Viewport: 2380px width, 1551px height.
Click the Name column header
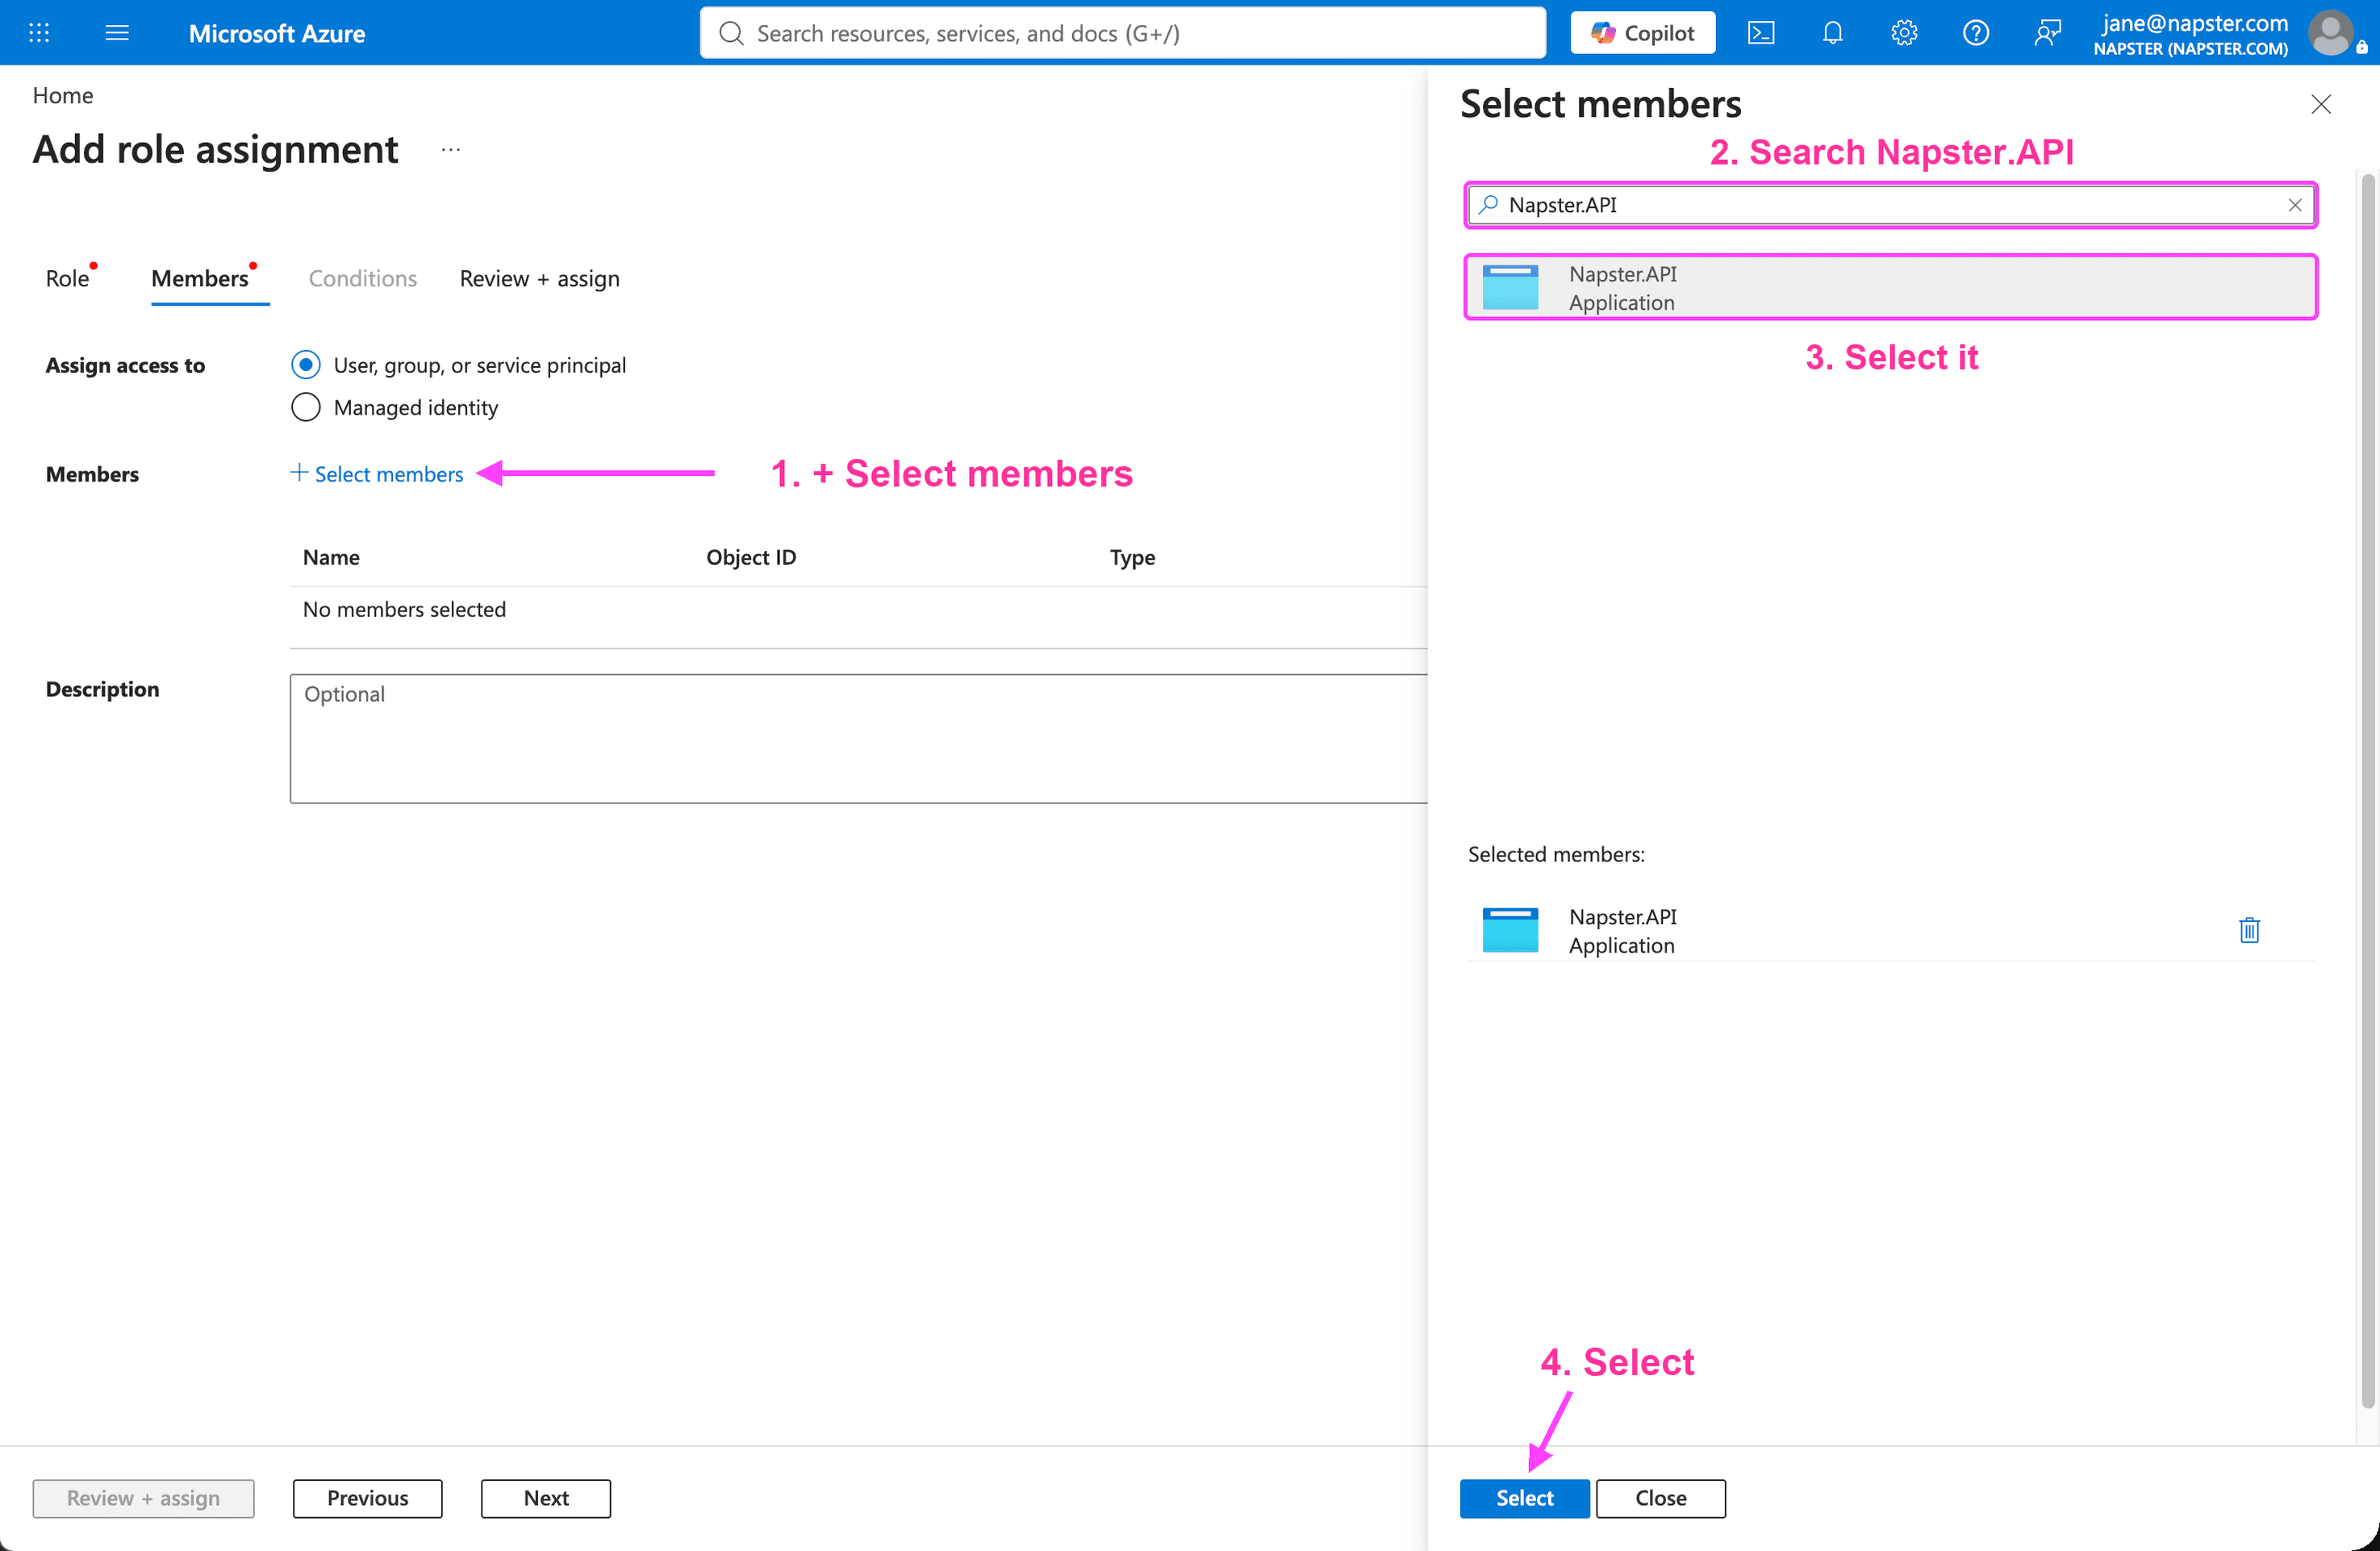[x=331, y=557]
